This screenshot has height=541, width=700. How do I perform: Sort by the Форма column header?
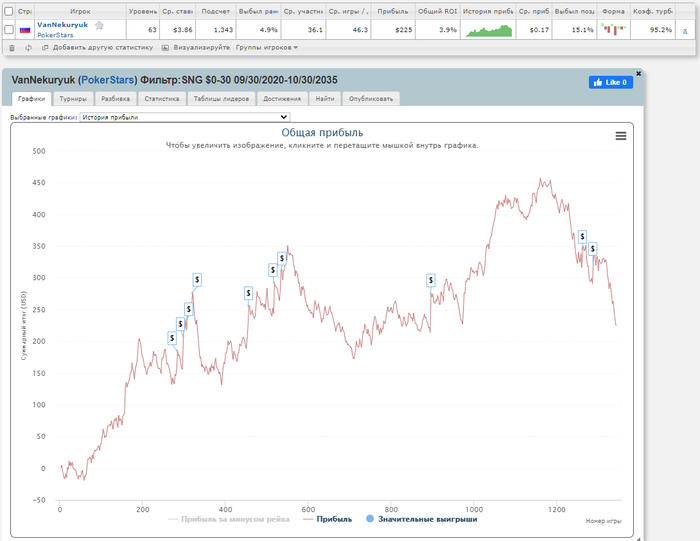[x=613, y=11]
